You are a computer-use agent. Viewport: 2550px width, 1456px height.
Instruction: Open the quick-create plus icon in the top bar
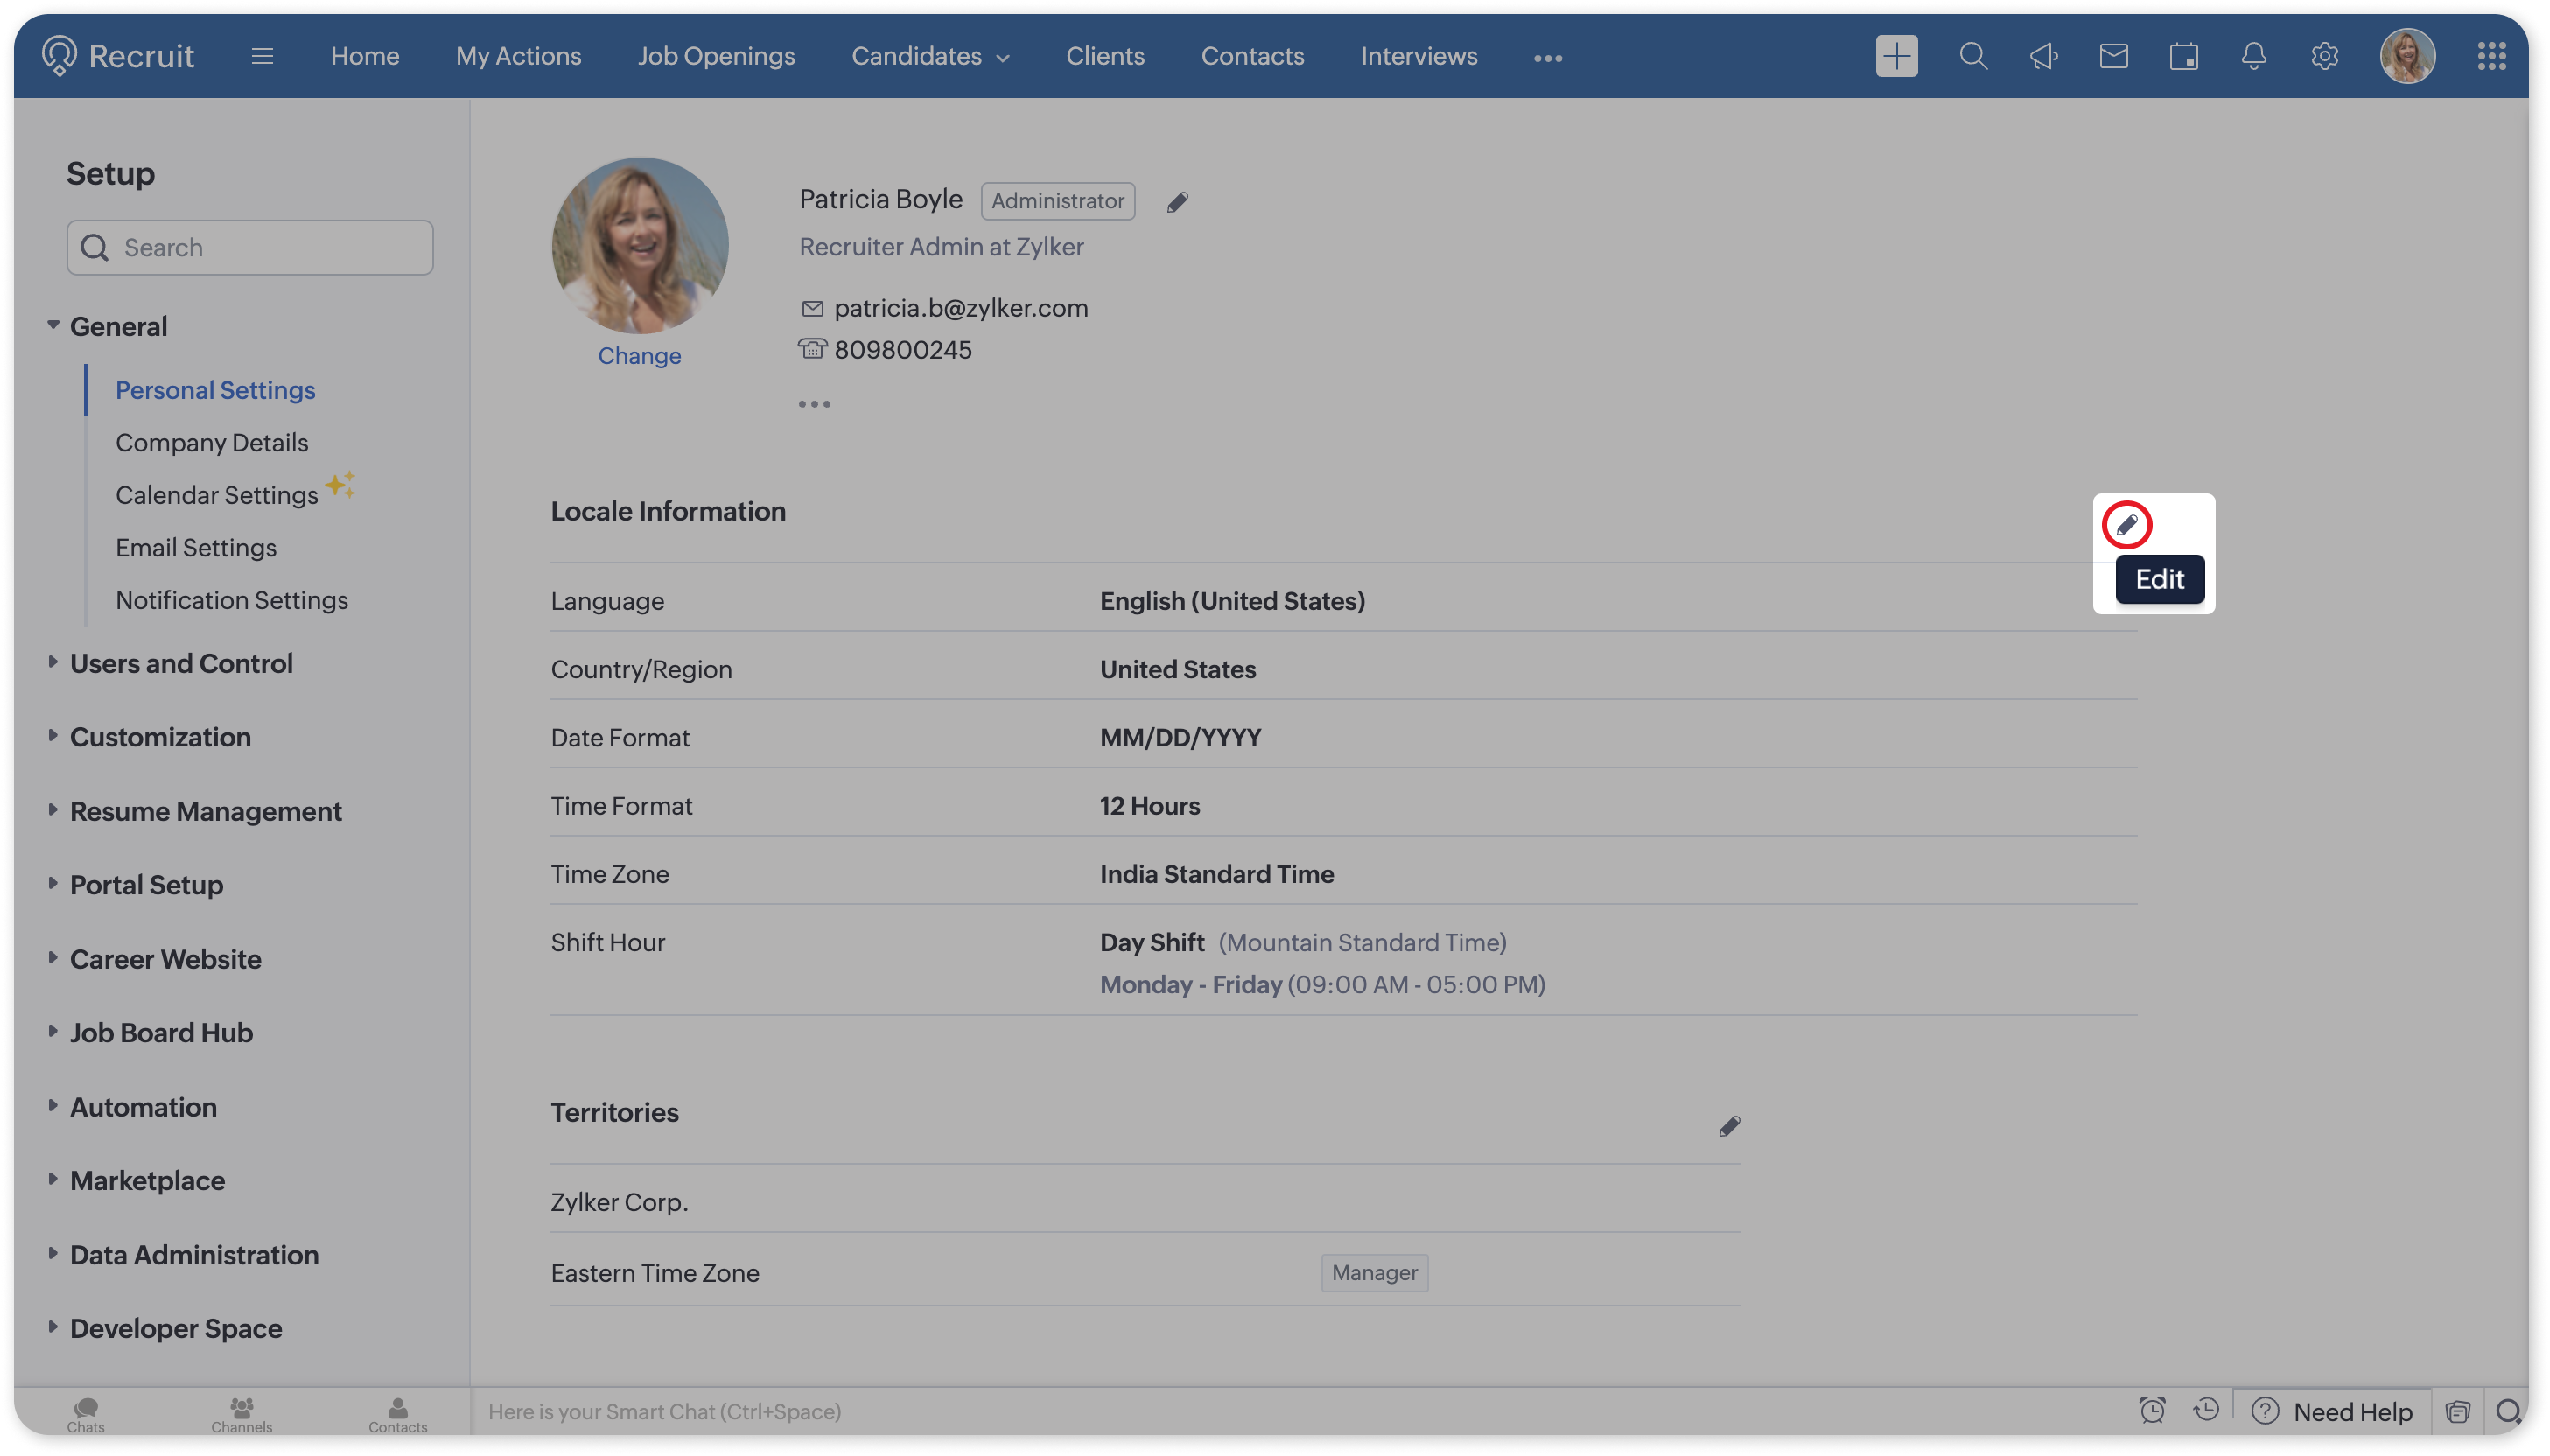(x=1896, y=57)
